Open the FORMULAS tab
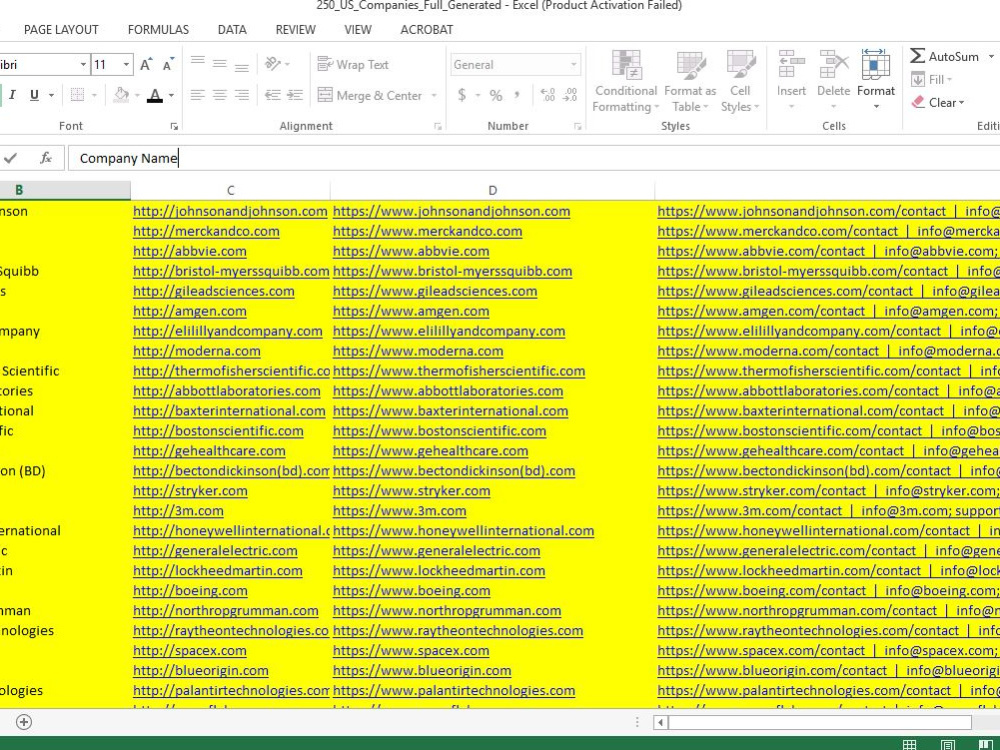1000x750 pixels. [158, 30]
